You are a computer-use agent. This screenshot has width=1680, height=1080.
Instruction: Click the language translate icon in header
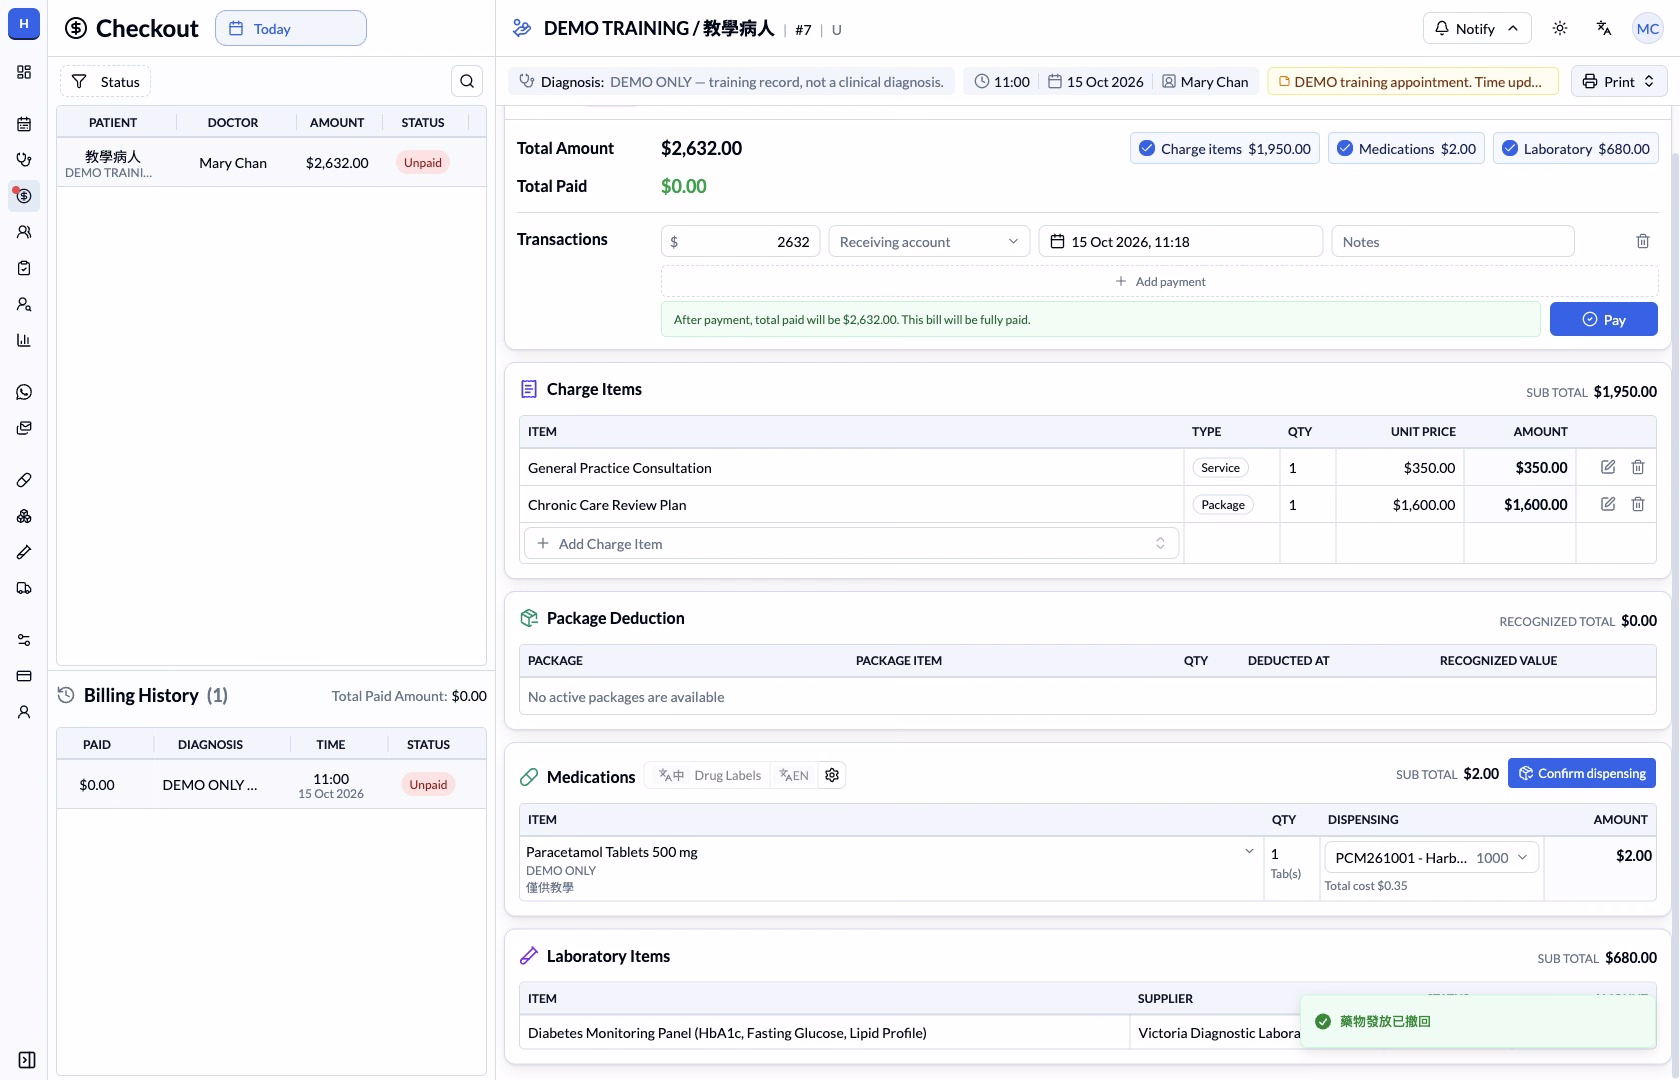pos(1604,28)
